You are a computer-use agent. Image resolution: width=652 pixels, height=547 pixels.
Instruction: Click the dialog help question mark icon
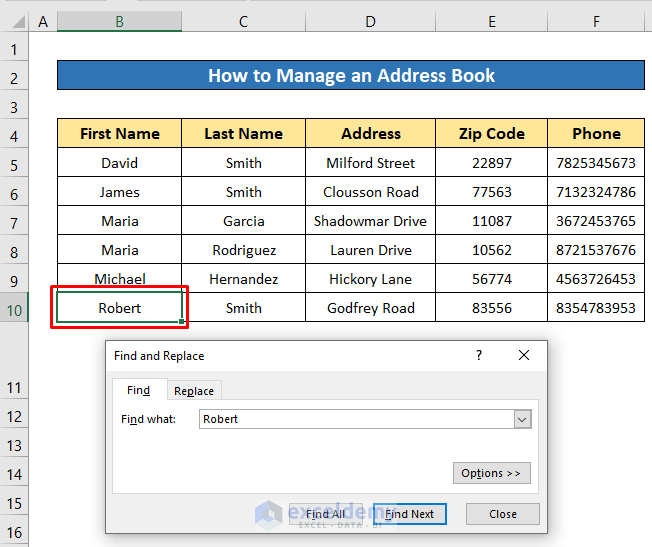pyautogui.click(x=479, y=355)
